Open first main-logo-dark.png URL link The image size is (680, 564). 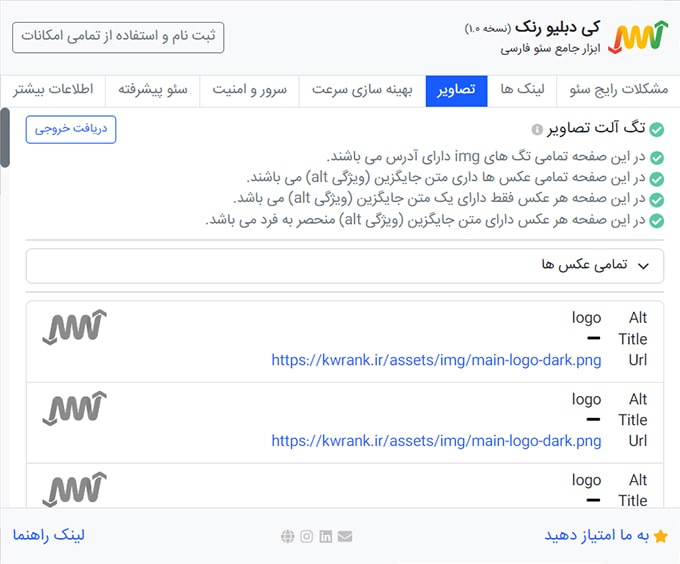point(436,360)
